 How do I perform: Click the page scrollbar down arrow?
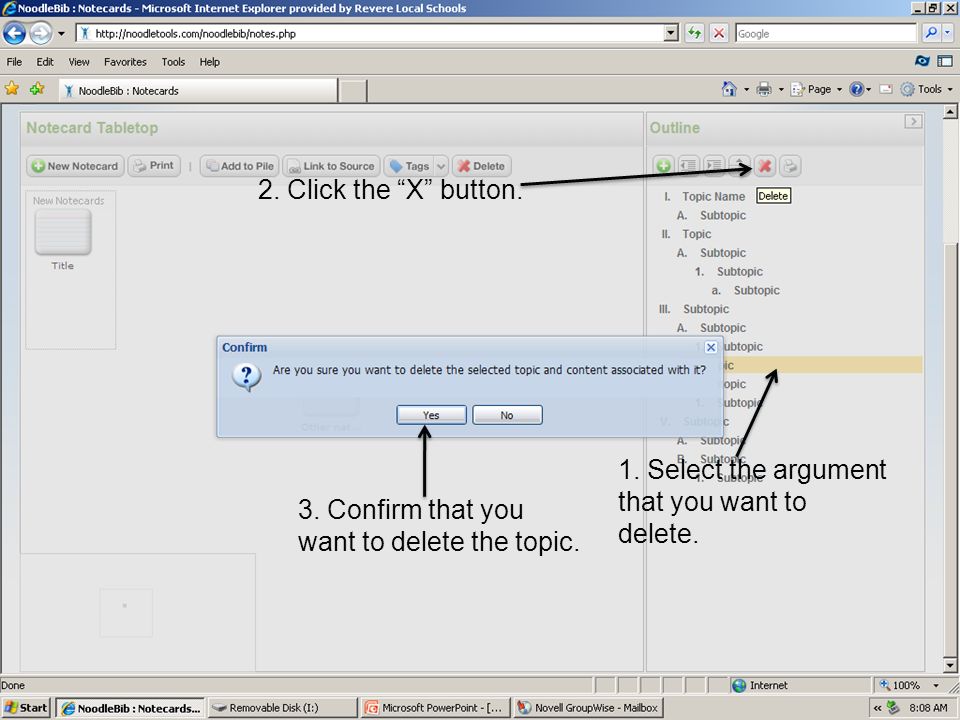[950, 665]
